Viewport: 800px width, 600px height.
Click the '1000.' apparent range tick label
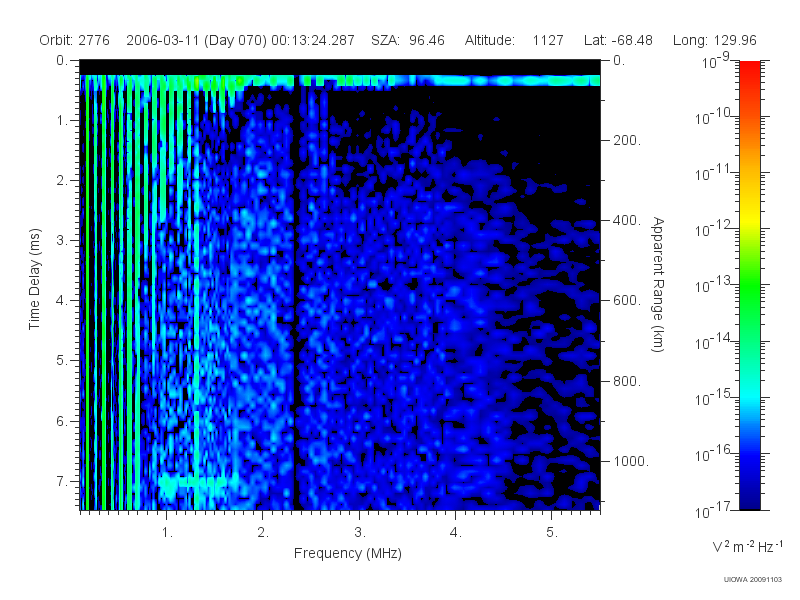(x=631, y=461)
